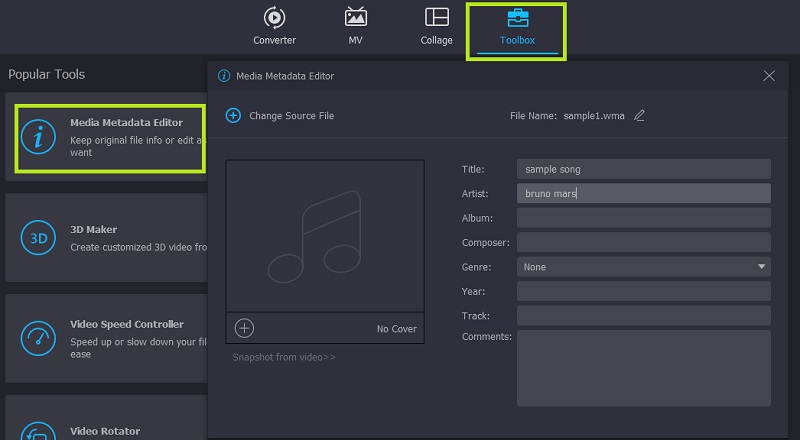Image resolution: width=800 pixels, height=440 pixels.
Task: Select the Toolbox tab
Action: point(517,27)
